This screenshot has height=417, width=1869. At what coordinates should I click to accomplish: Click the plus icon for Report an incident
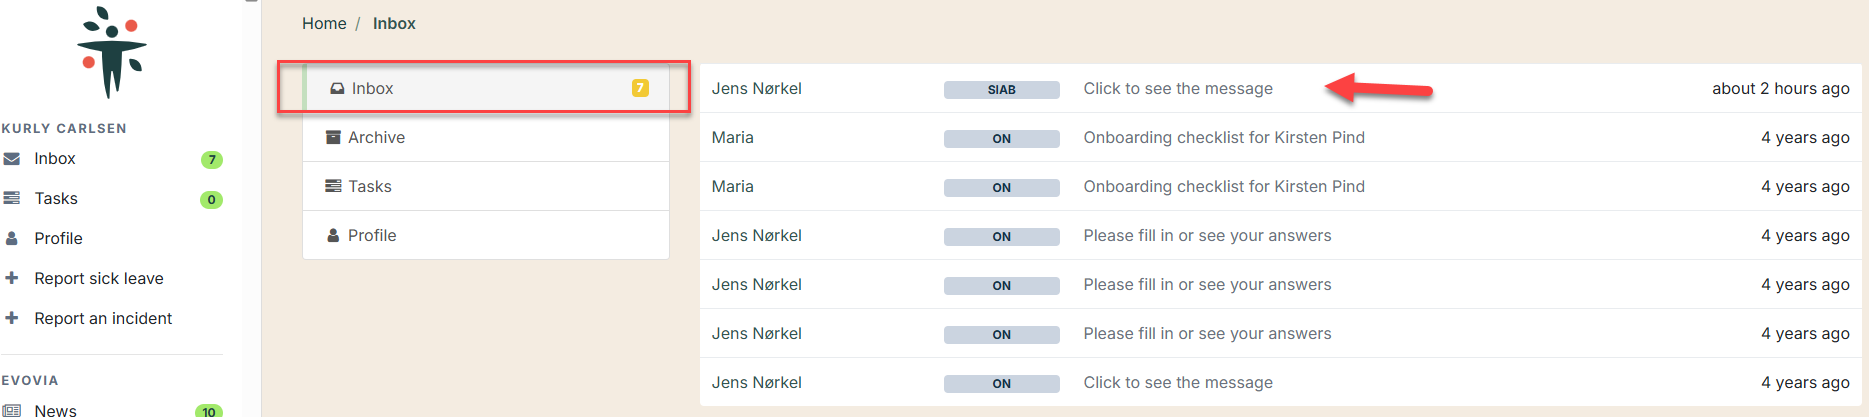(12, 318)
